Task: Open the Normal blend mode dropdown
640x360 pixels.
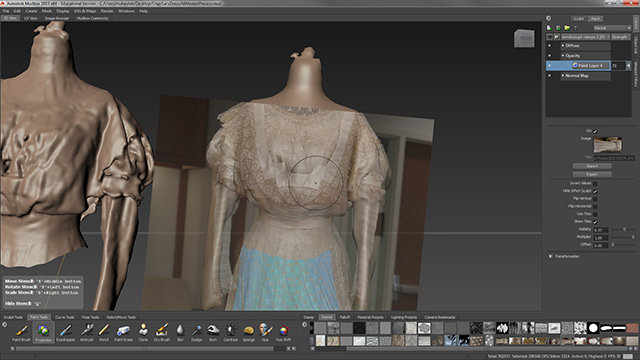Action: tap(612, 28)
